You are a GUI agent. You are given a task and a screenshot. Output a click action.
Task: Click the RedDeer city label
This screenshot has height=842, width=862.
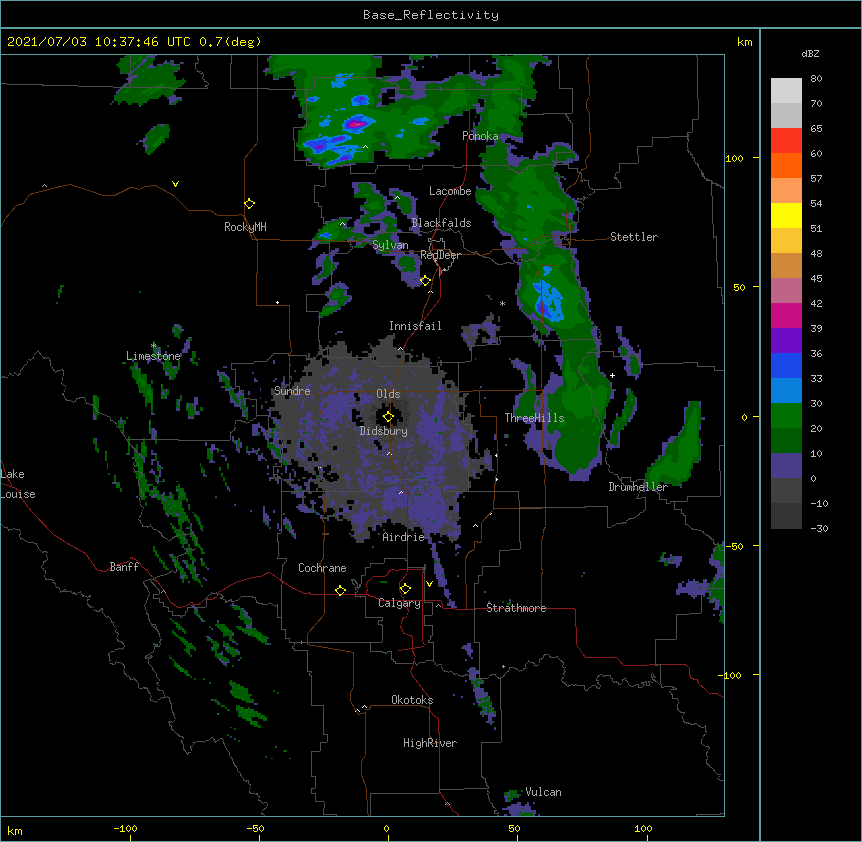pyautogui.click(x=440, y=255)
